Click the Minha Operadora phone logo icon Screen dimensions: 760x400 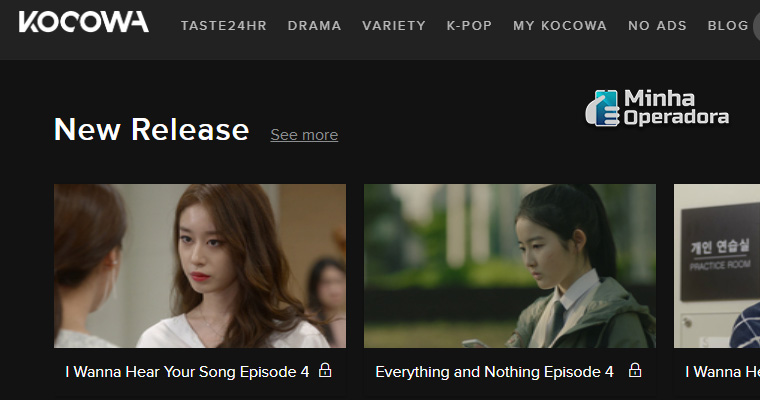point(602,108)
